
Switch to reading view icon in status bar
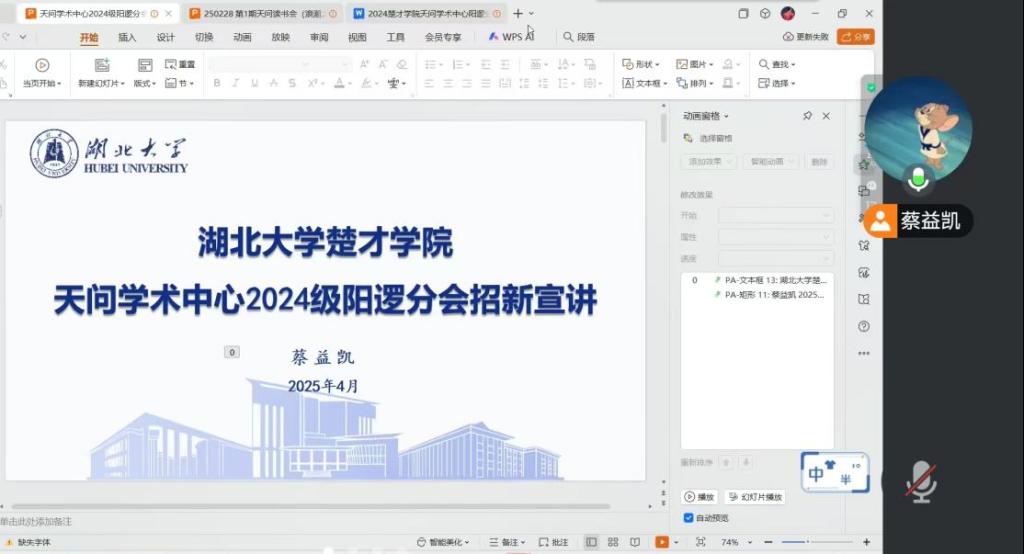[635, 542]
